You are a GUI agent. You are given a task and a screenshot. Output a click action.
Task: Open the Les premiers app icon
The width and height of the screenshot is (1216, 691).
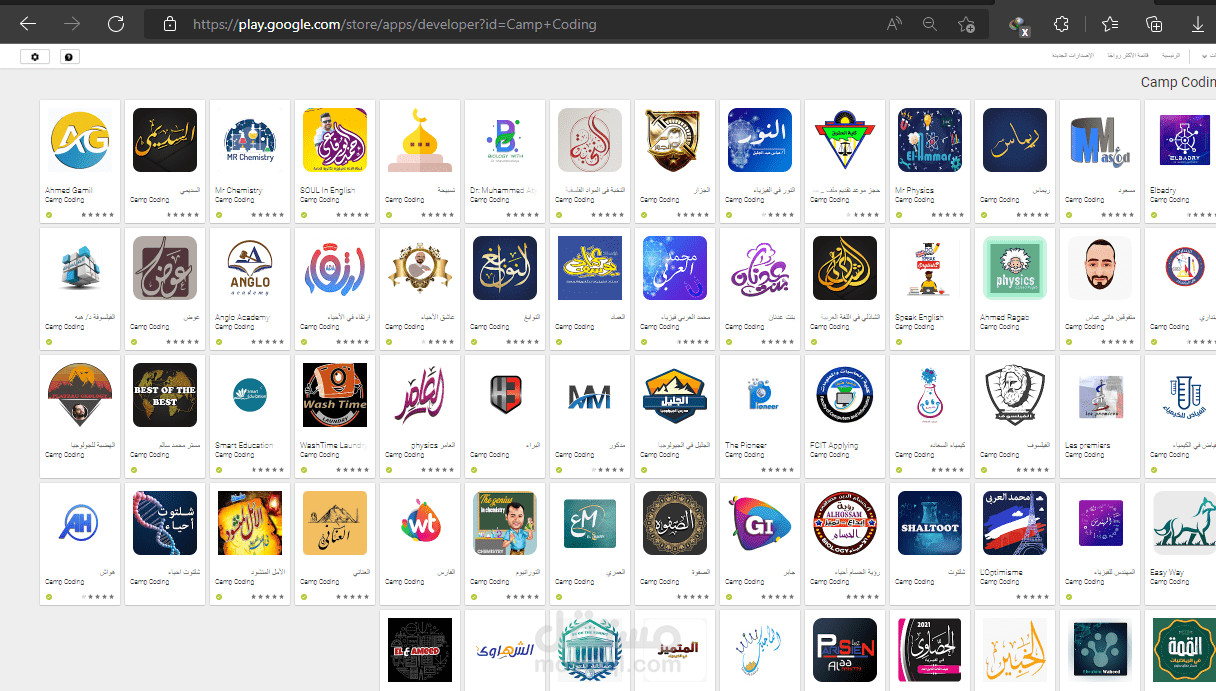coord(1100,395)
